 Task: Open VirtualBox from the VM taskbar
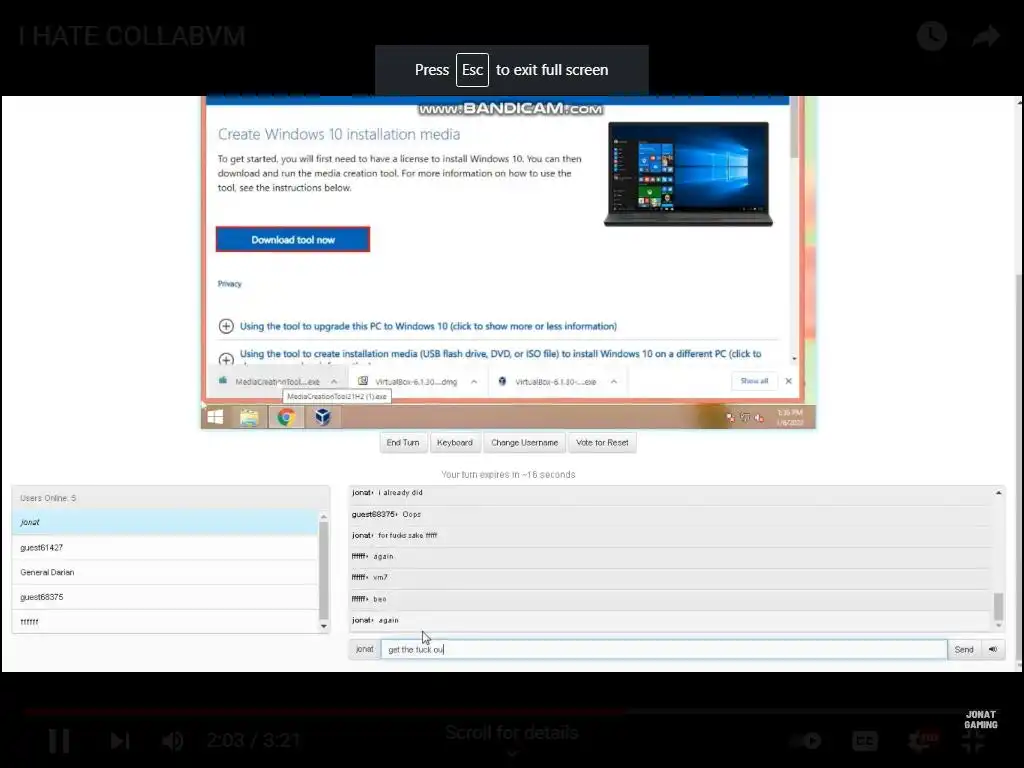tap(323, 417)
